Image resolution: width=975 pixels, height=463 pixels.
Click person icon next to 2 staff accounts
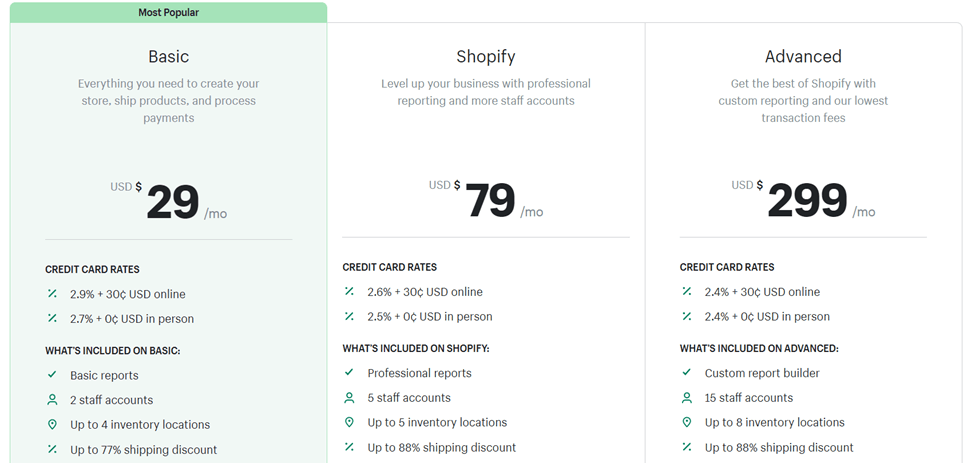[52, 400]
